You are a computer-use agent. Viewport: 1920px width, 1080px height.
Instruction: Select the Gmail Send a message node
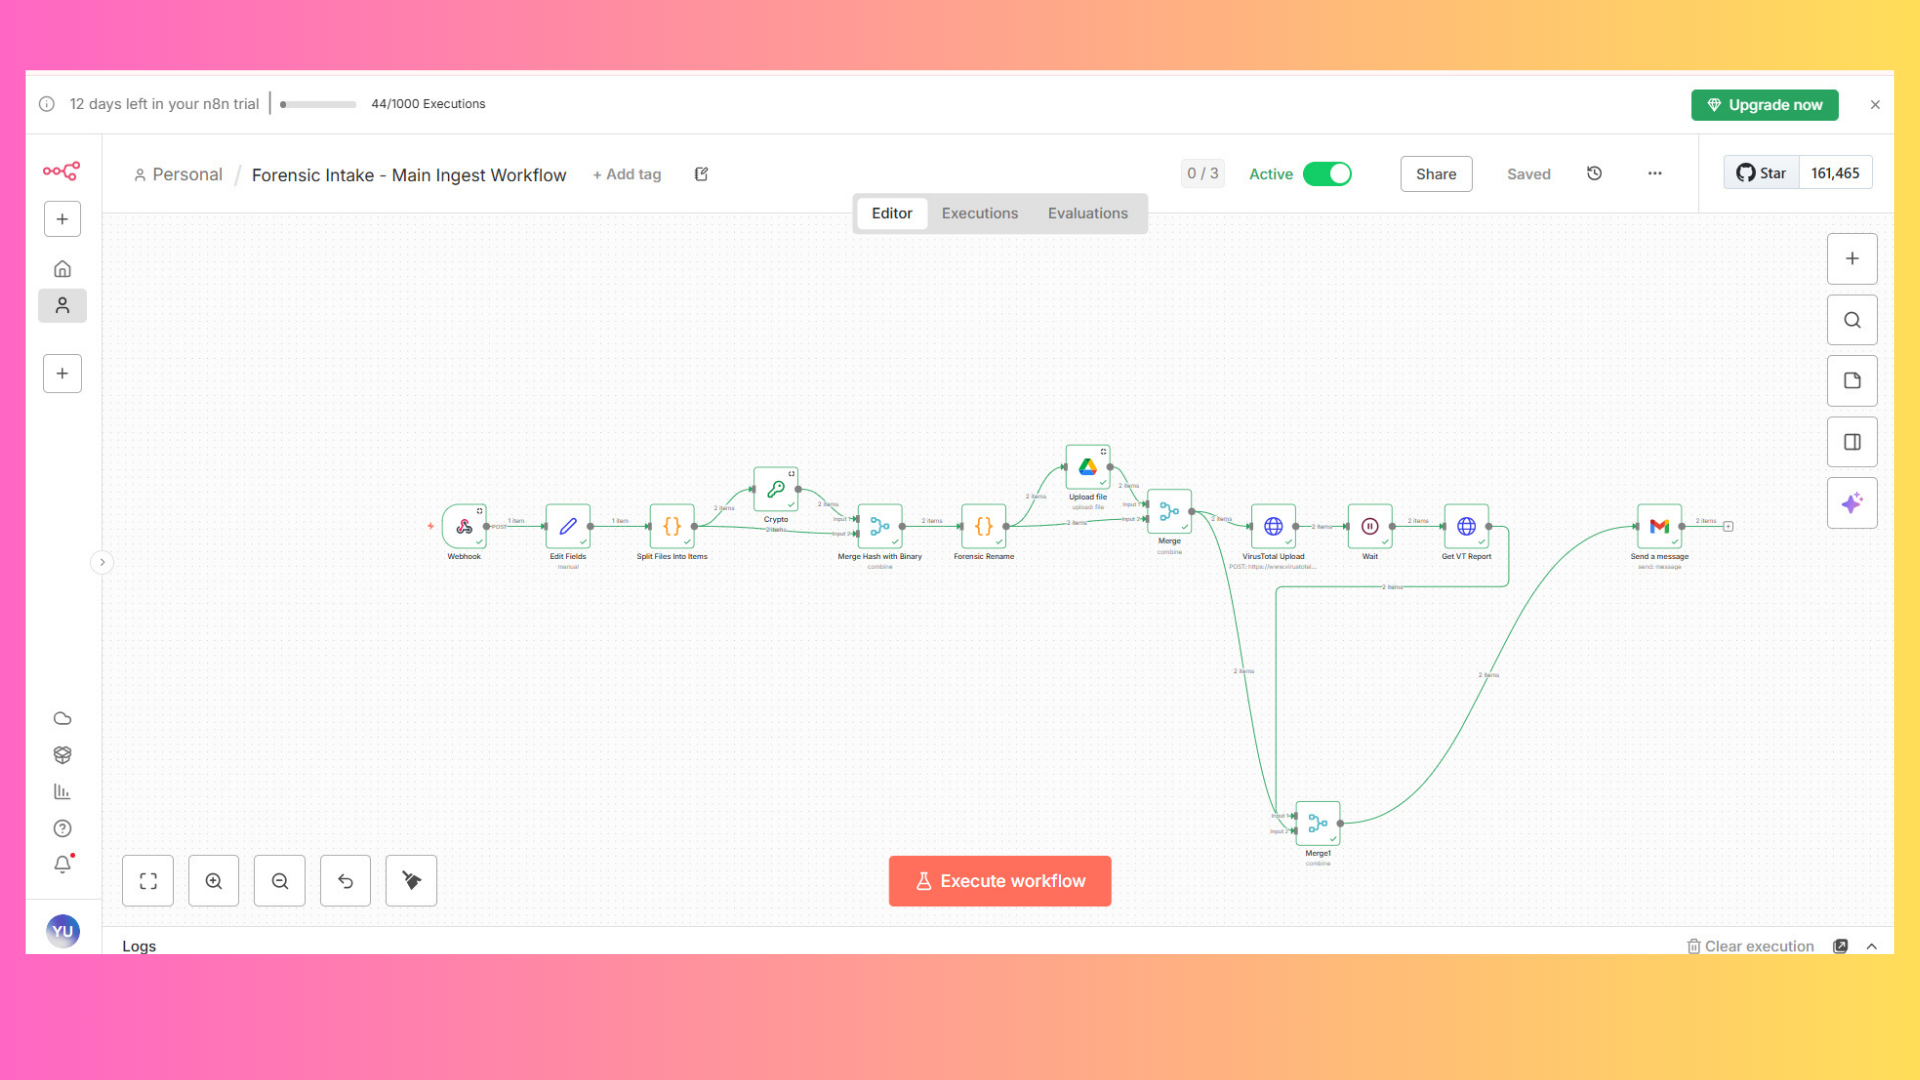coord(1659,526)
